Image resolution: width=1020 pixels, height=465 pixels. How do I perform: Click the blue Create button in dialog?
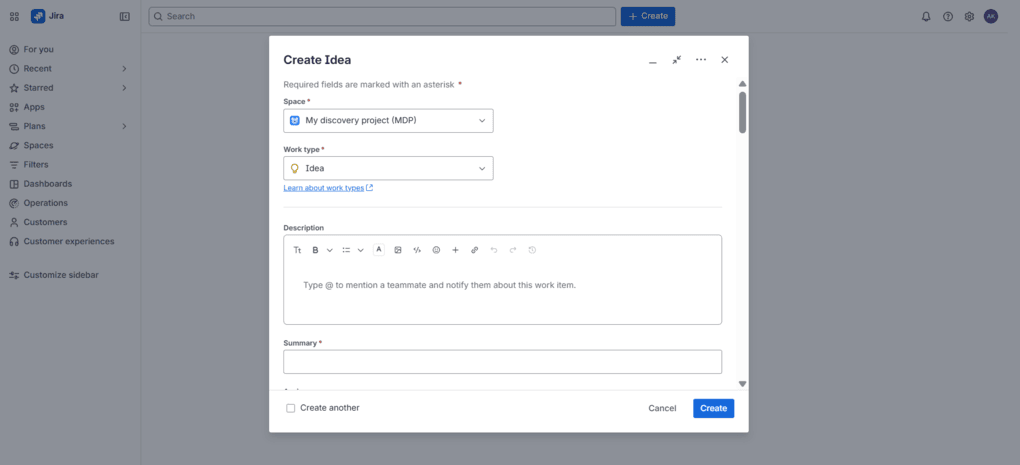point(714,408)
